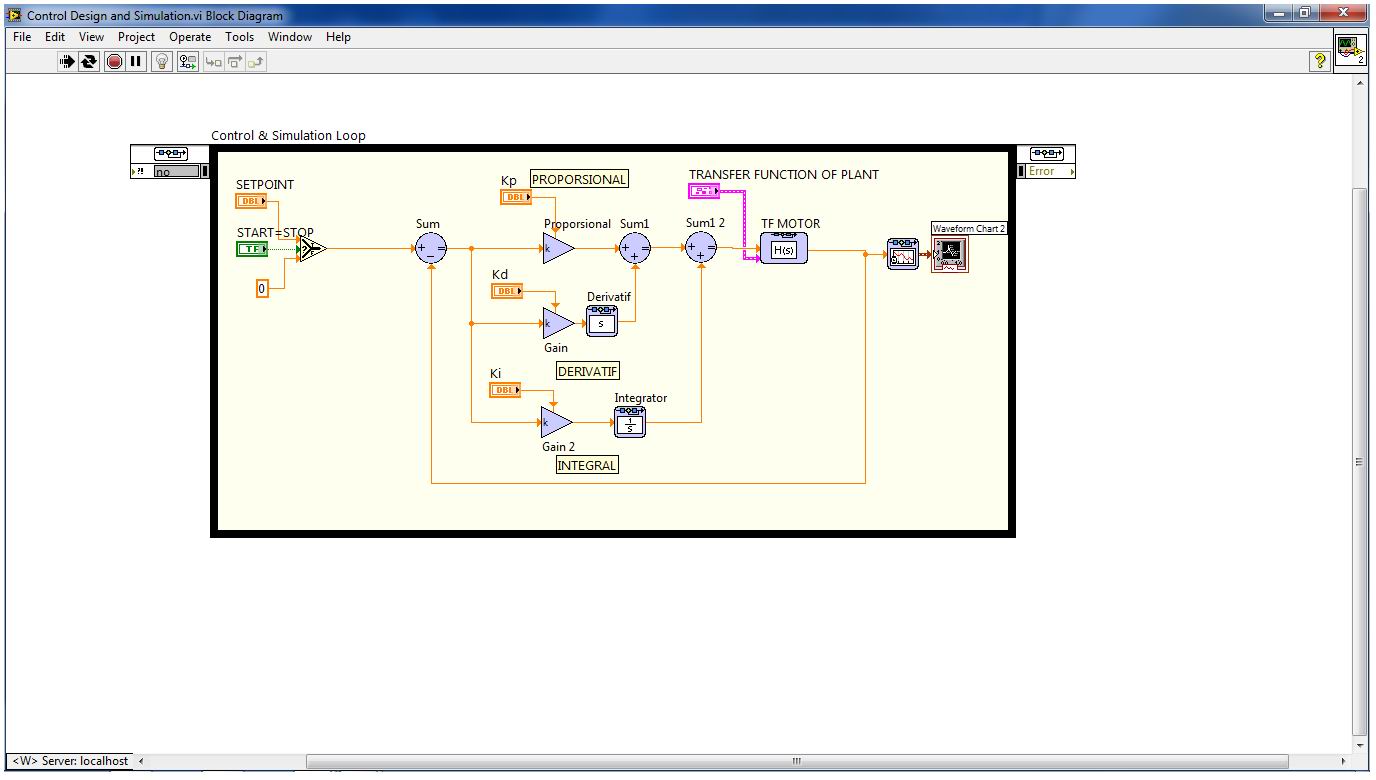The width and height of the screenshot is (1376, 780).
Task: Select the Derivatif s block
Action: tap(602, 321)
